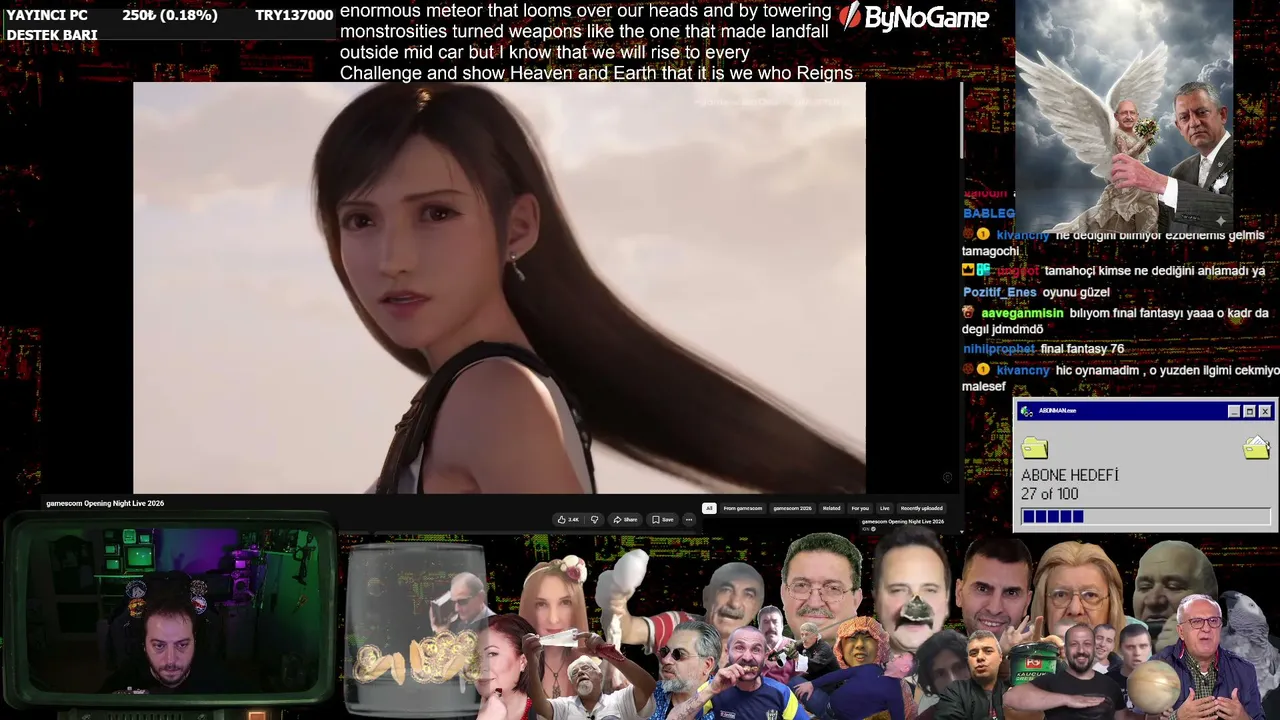This screenshot has width=1280, height=720.
Task: Click the ABONMAN.exe title bar app icon
Action: (1026, 411)
